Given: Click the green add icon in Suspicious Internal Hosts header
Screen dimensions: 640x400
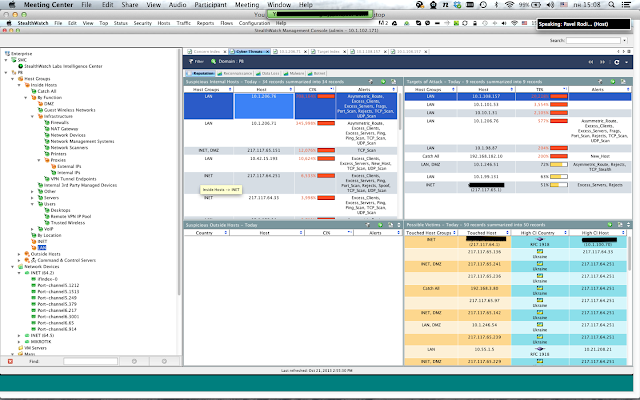Looking at the screenshot, I should (383, 82).
